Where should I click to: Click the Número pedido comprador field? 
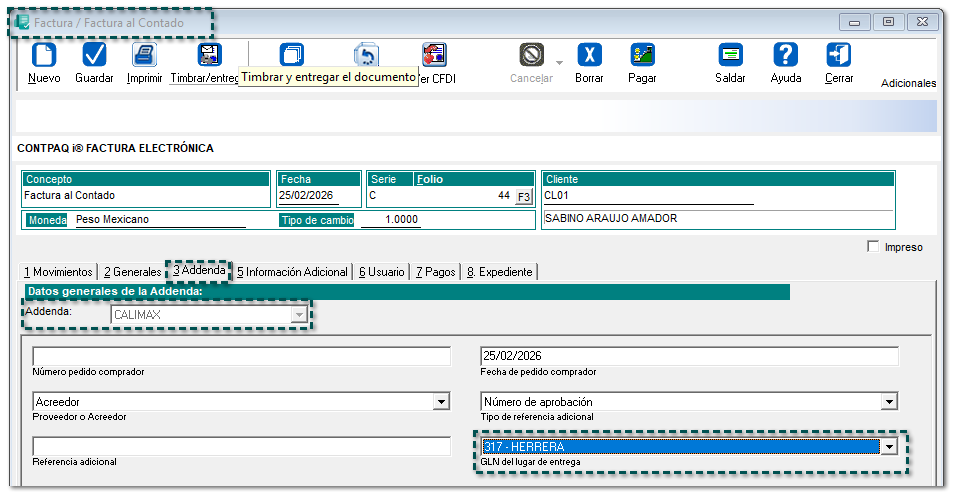point(242,356)
